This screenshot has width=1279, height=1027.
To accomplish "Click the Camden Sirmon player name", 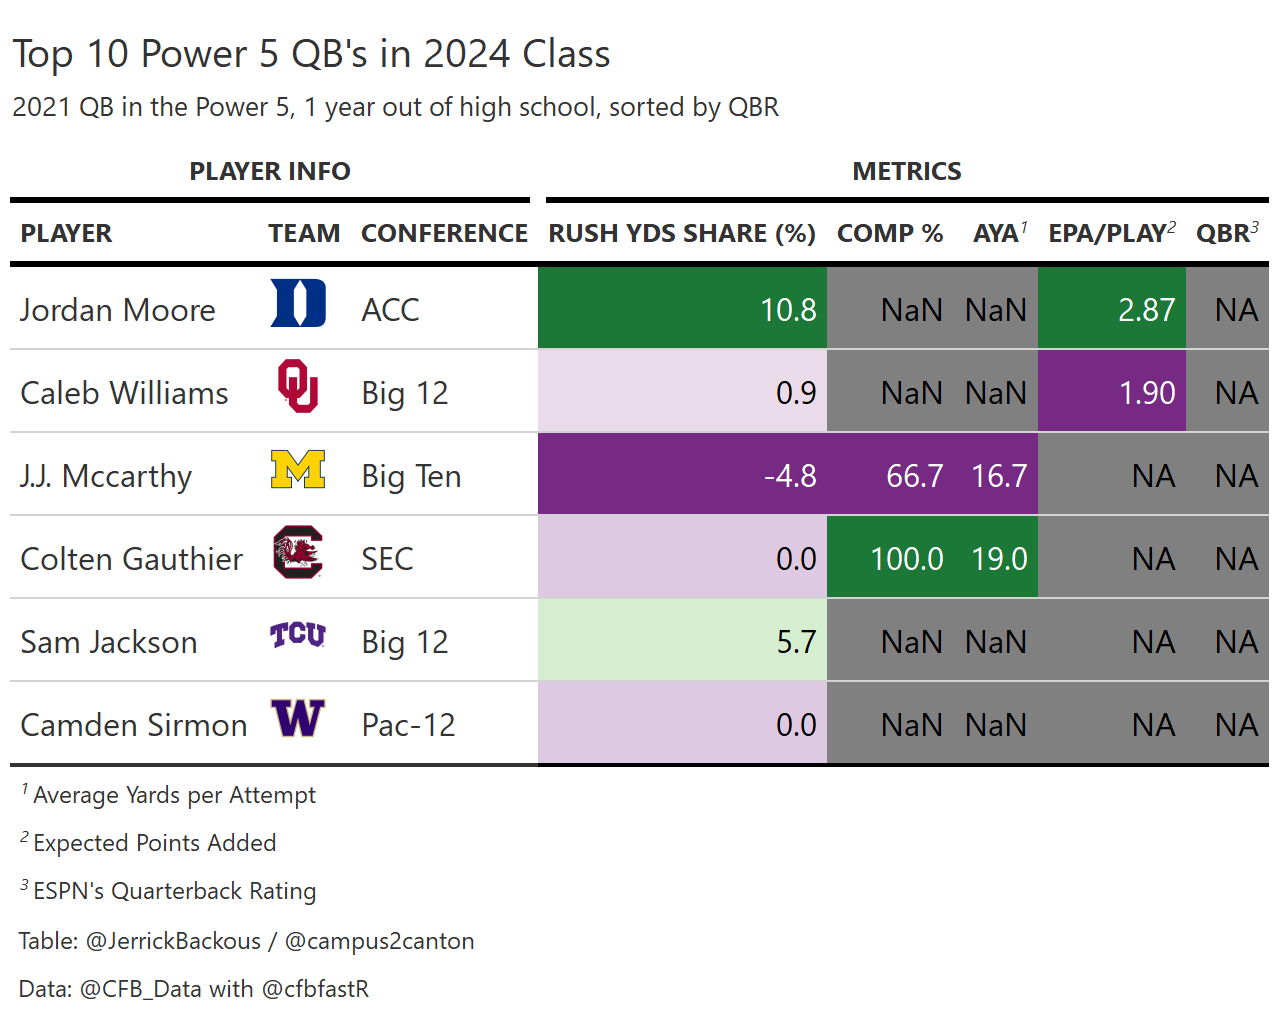I will [134, 726].
